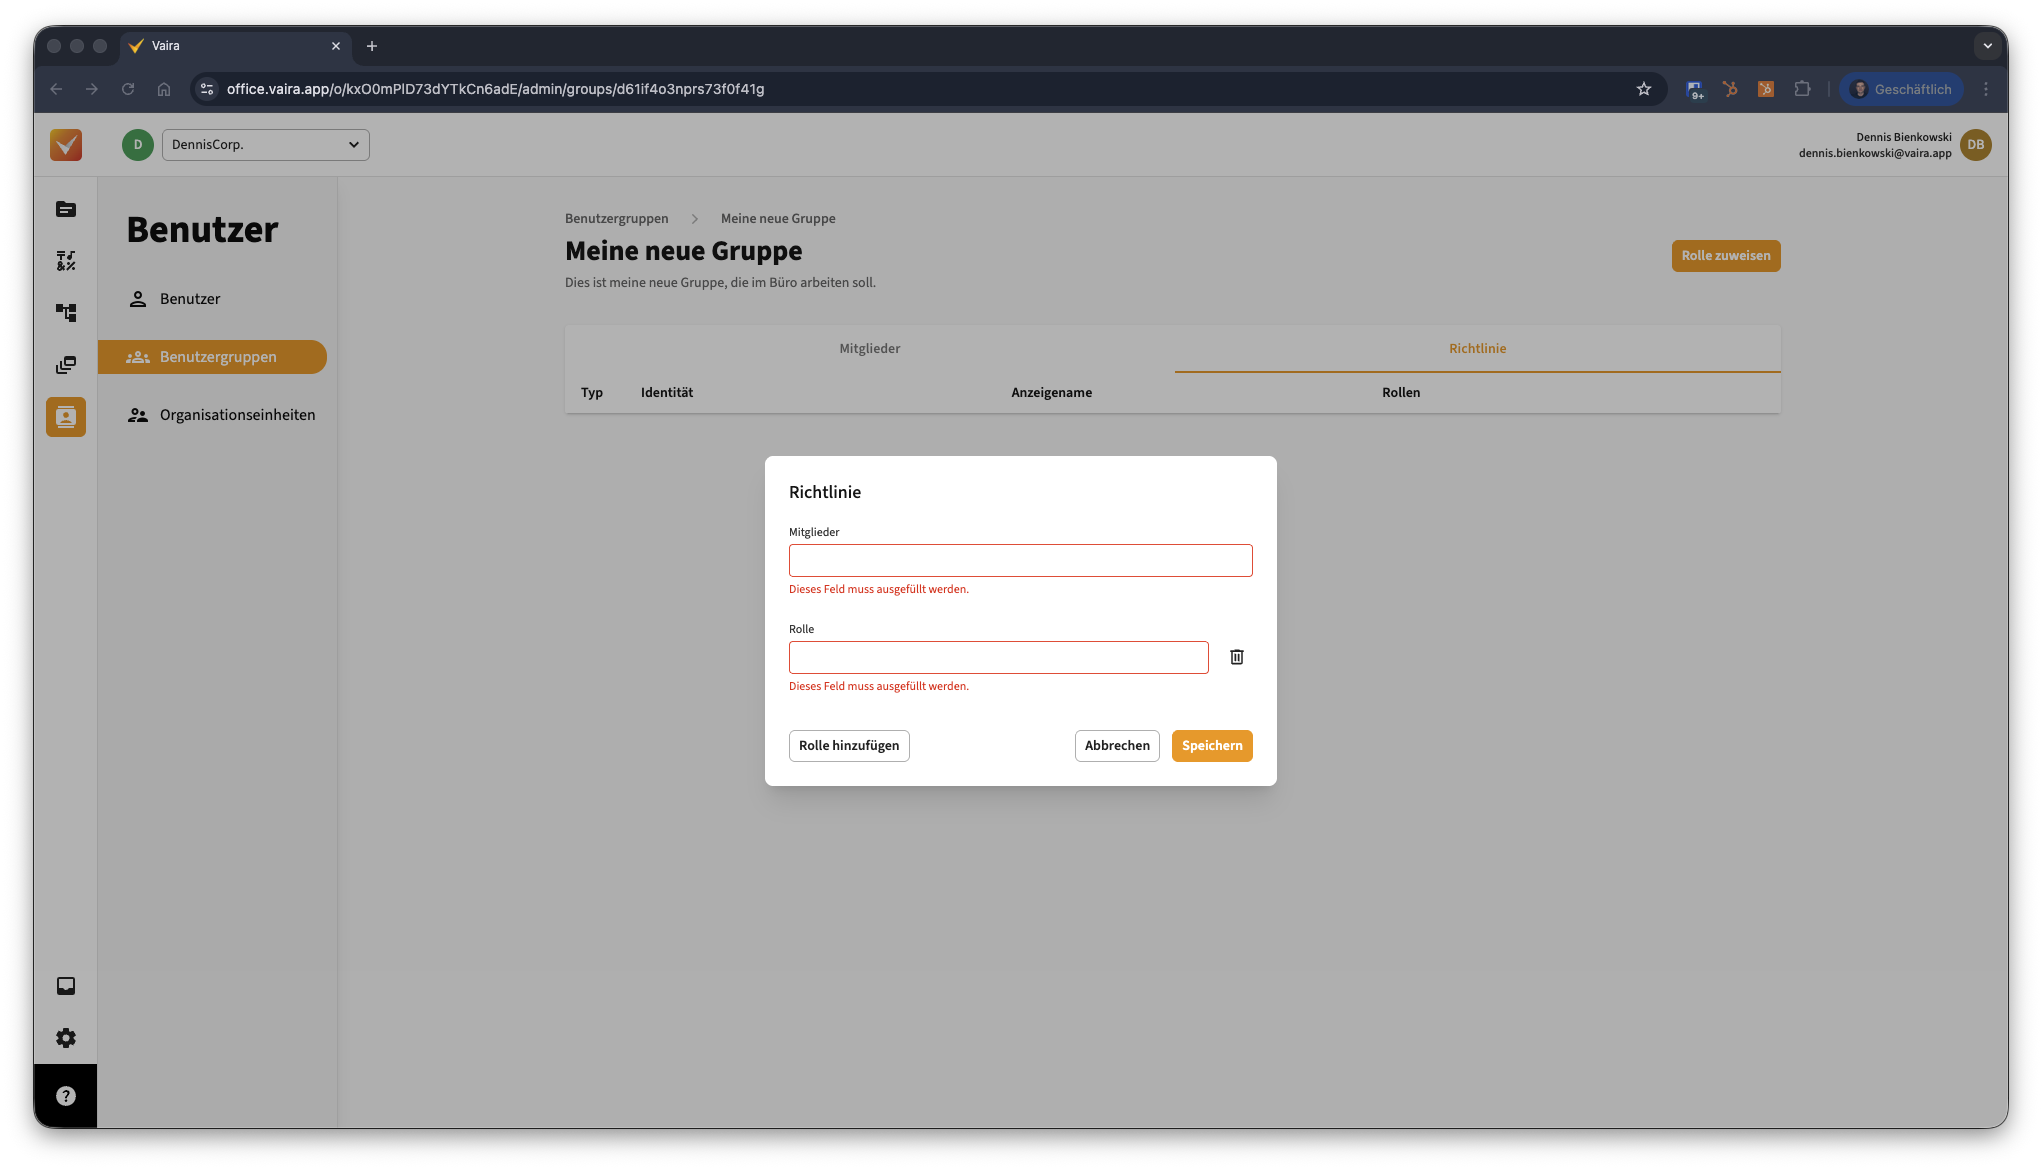
Task: Select Organisationseinheiten in the sidebar menu
Action: coord(237,415)
